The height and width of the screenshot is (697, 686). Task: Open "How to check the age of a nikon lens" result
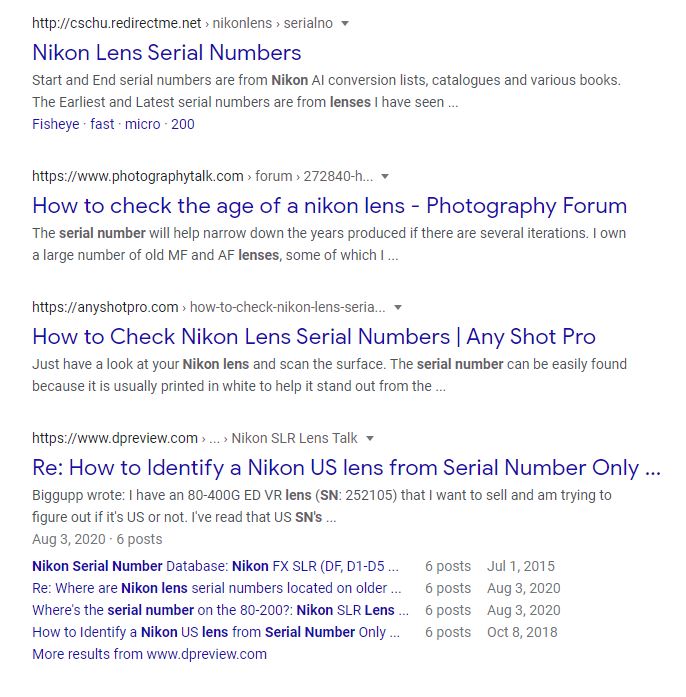pyautogui.click(x=329, y=206)
